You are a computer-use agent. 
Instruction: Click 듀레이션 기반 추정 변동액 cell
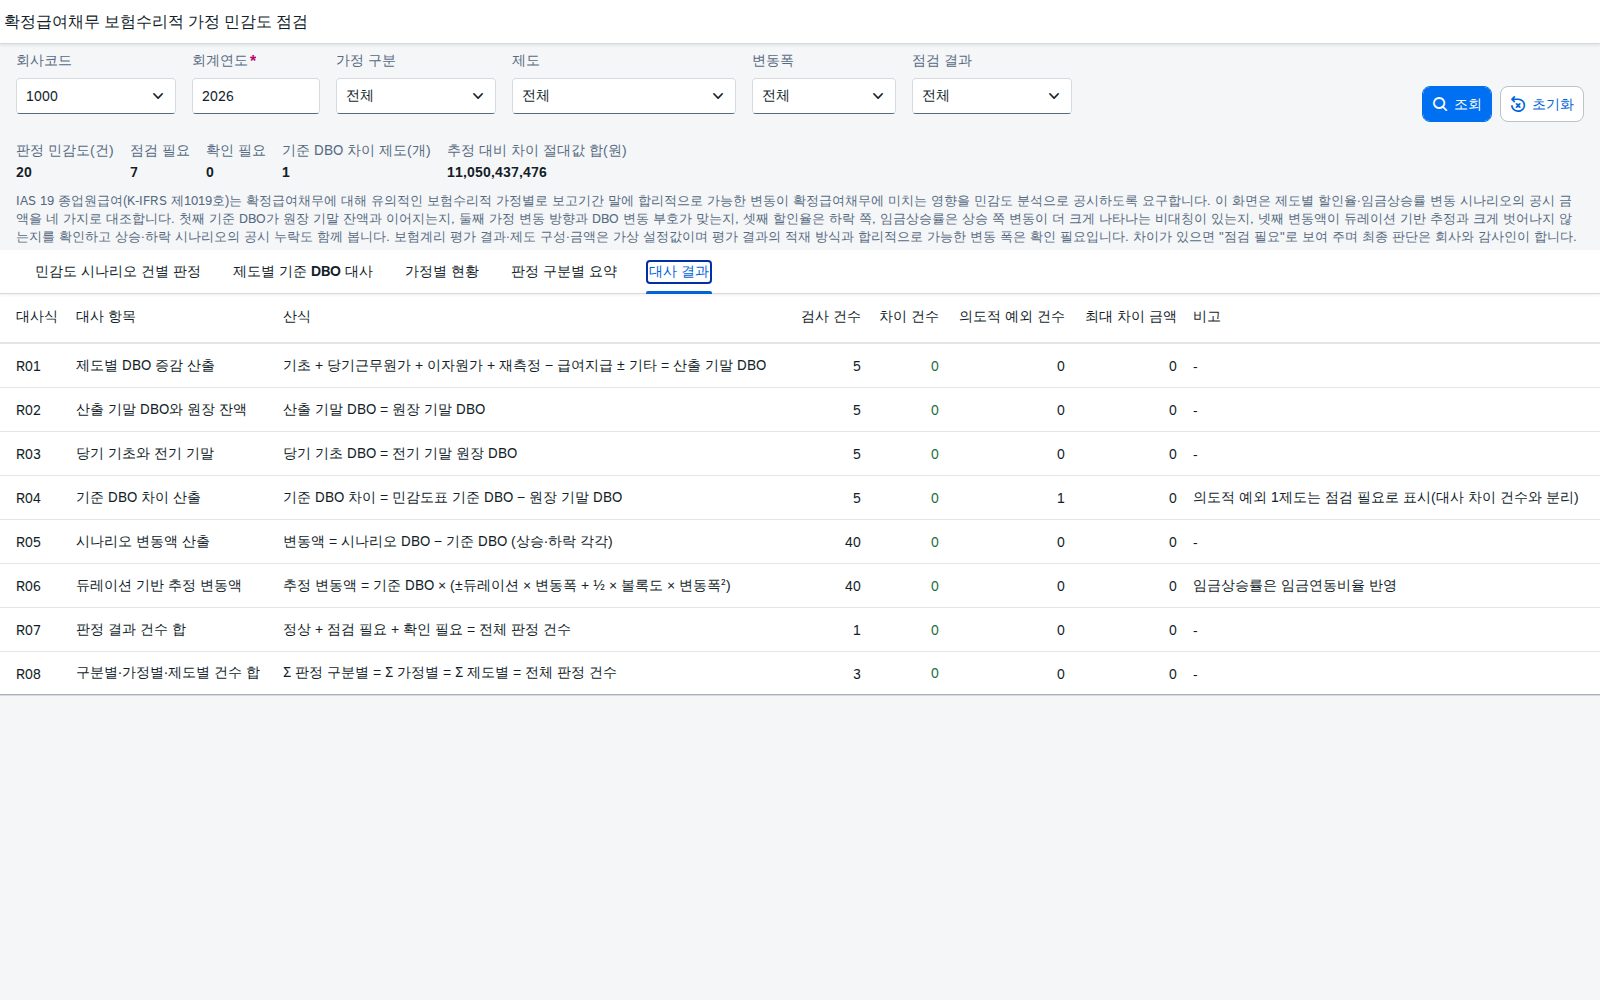159,586
